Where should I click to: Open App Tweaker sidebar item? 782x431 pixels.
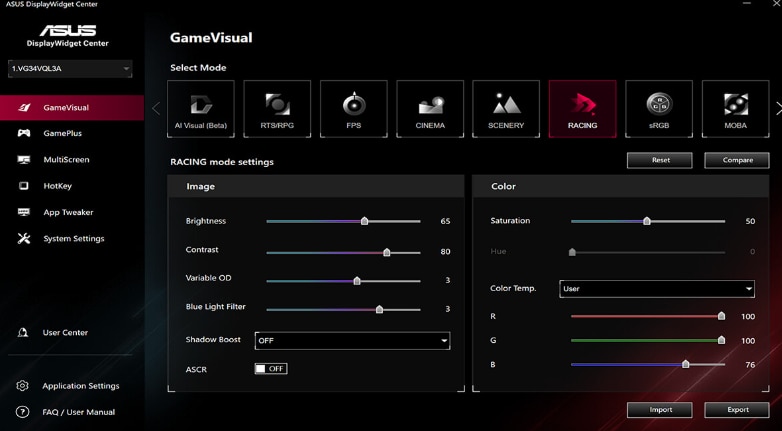67,212
